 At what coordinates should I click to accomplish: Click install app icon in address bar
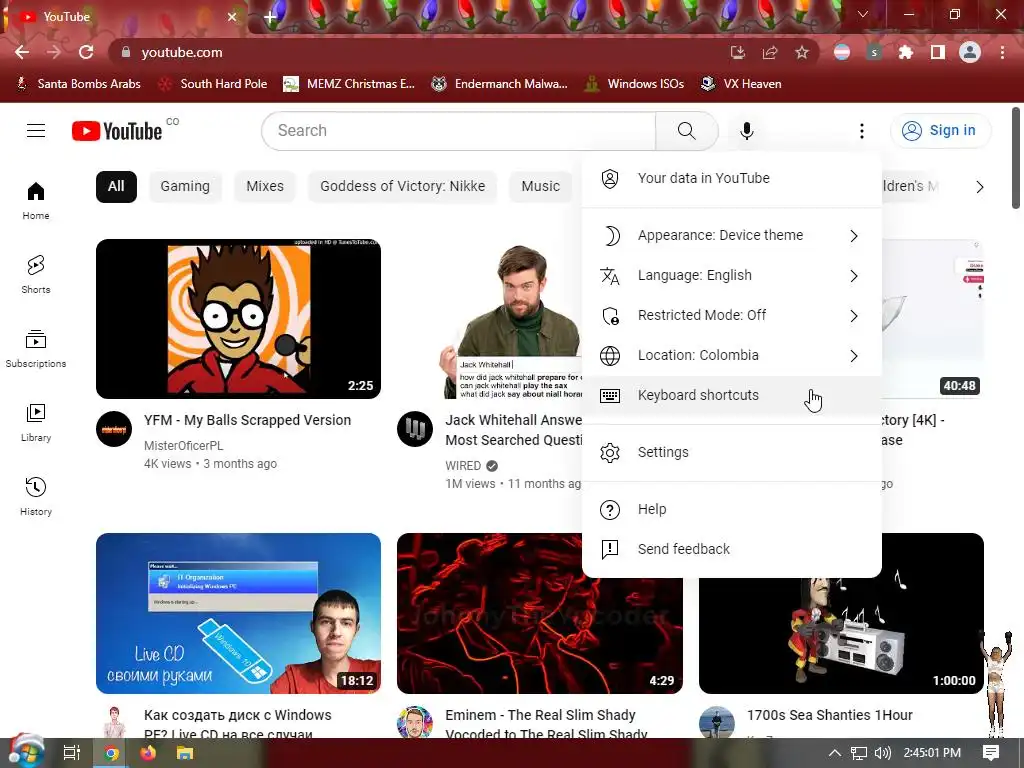pyautogui.click(x=738, y=52)
